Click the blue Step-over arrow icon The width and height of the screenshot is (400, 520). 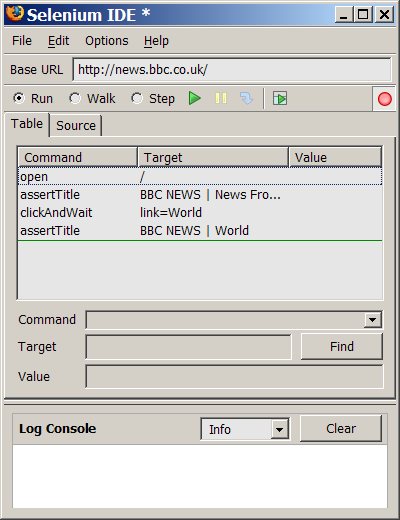tap(246, 98)
